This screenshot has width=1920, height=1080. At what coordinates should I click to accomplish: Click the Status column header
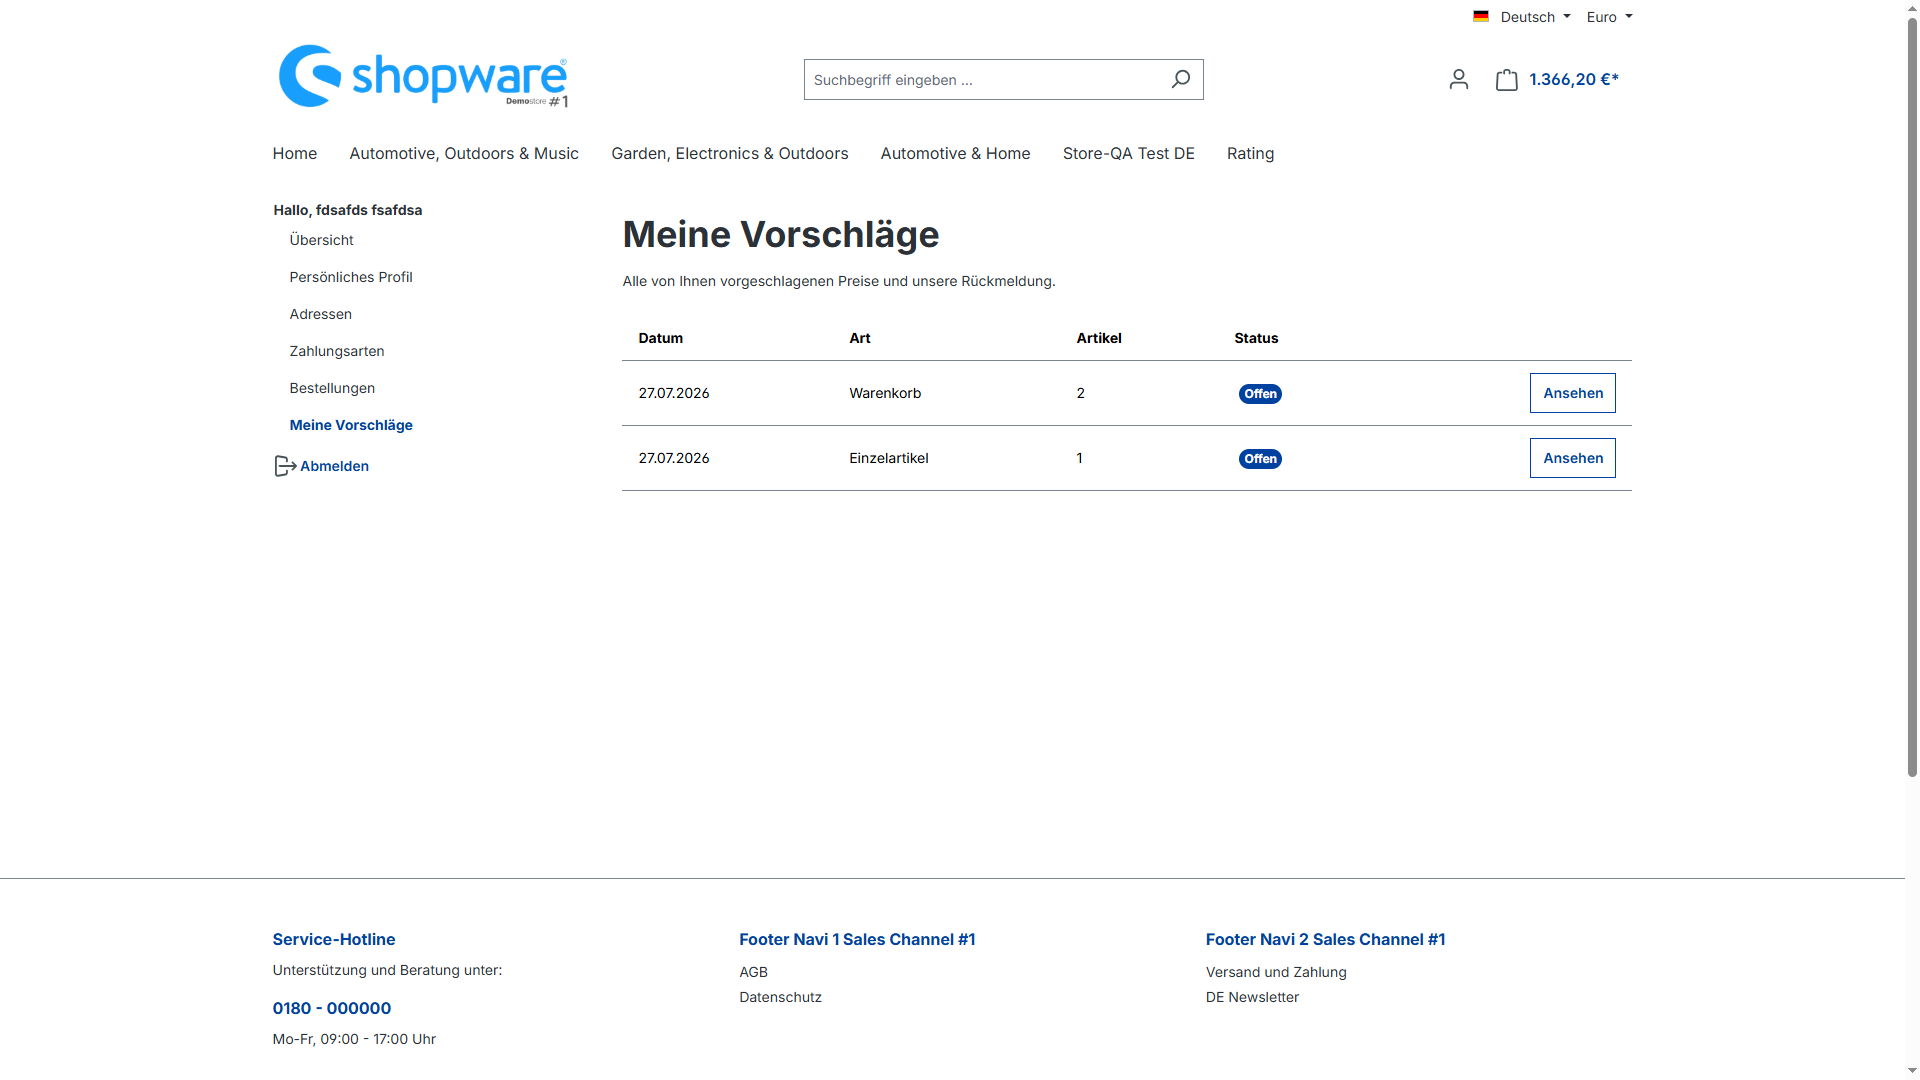tap(1256, 338)
